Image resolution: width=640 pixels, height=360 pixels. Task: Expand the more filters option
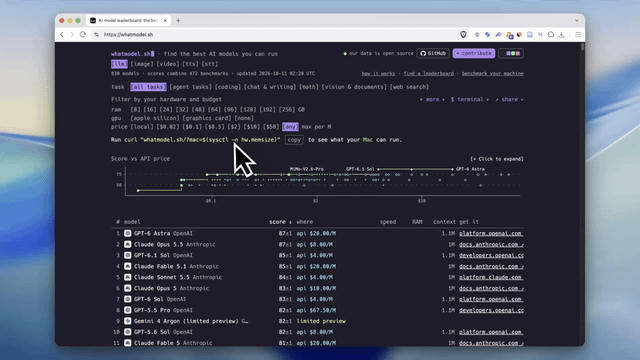(x=431, y=100)
